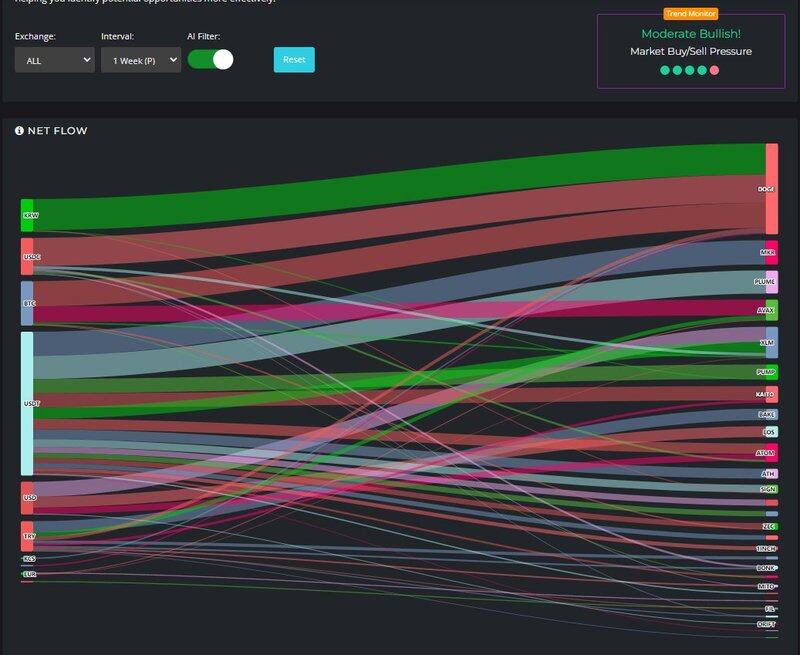Select the BTC source node

pos(27,304)
